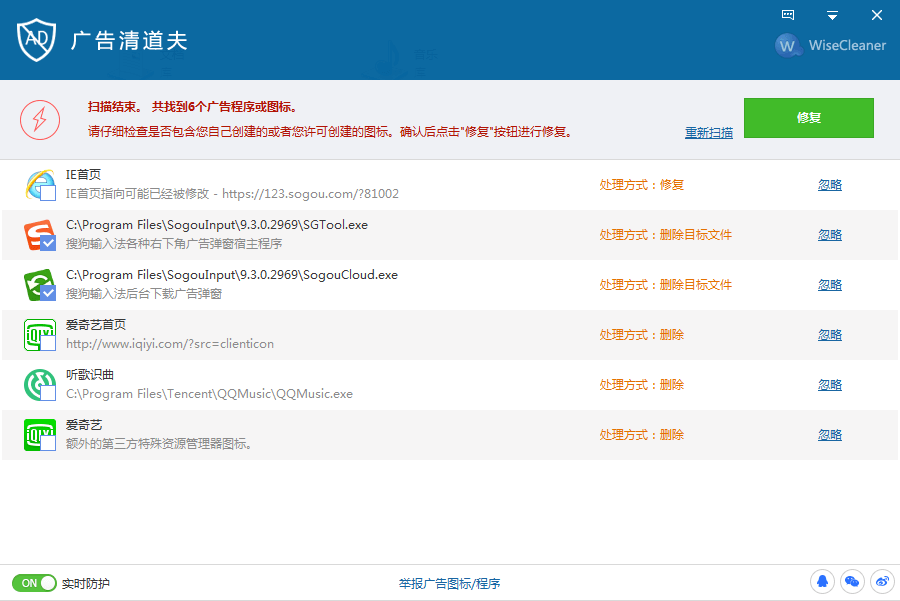
Task: Click the red lightning scan status icon
Action: pyautogui.click(x=40, y=119)
